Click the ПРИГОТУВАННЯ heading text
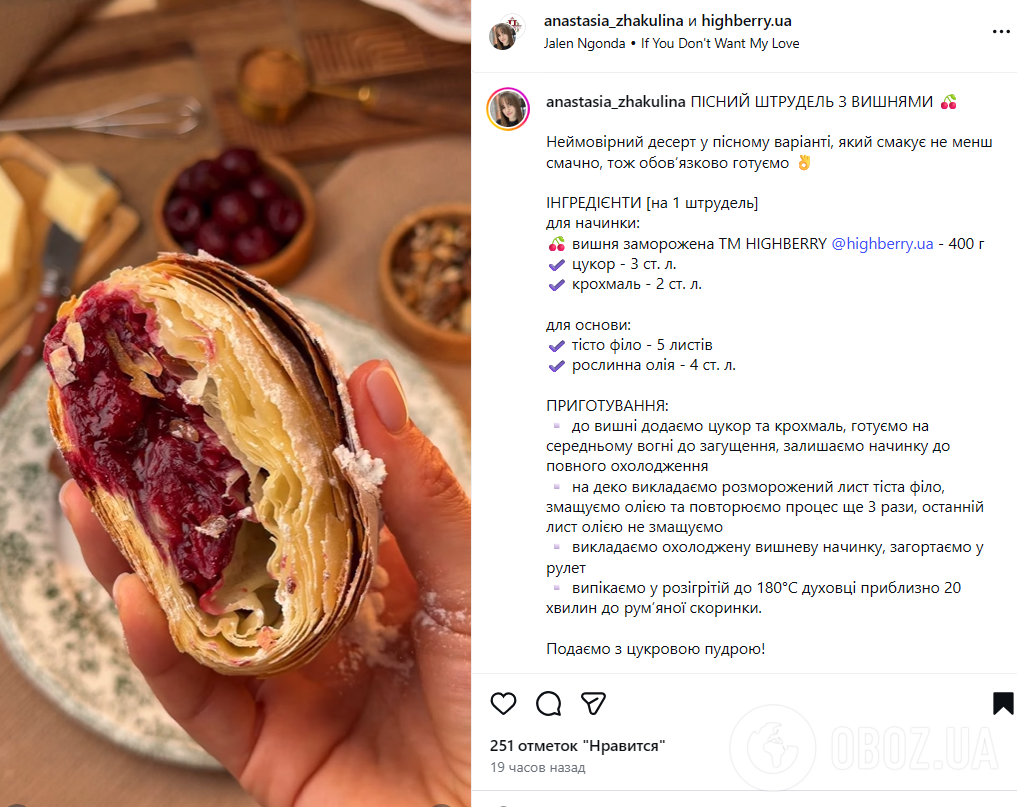 click(x=607, y=406)
